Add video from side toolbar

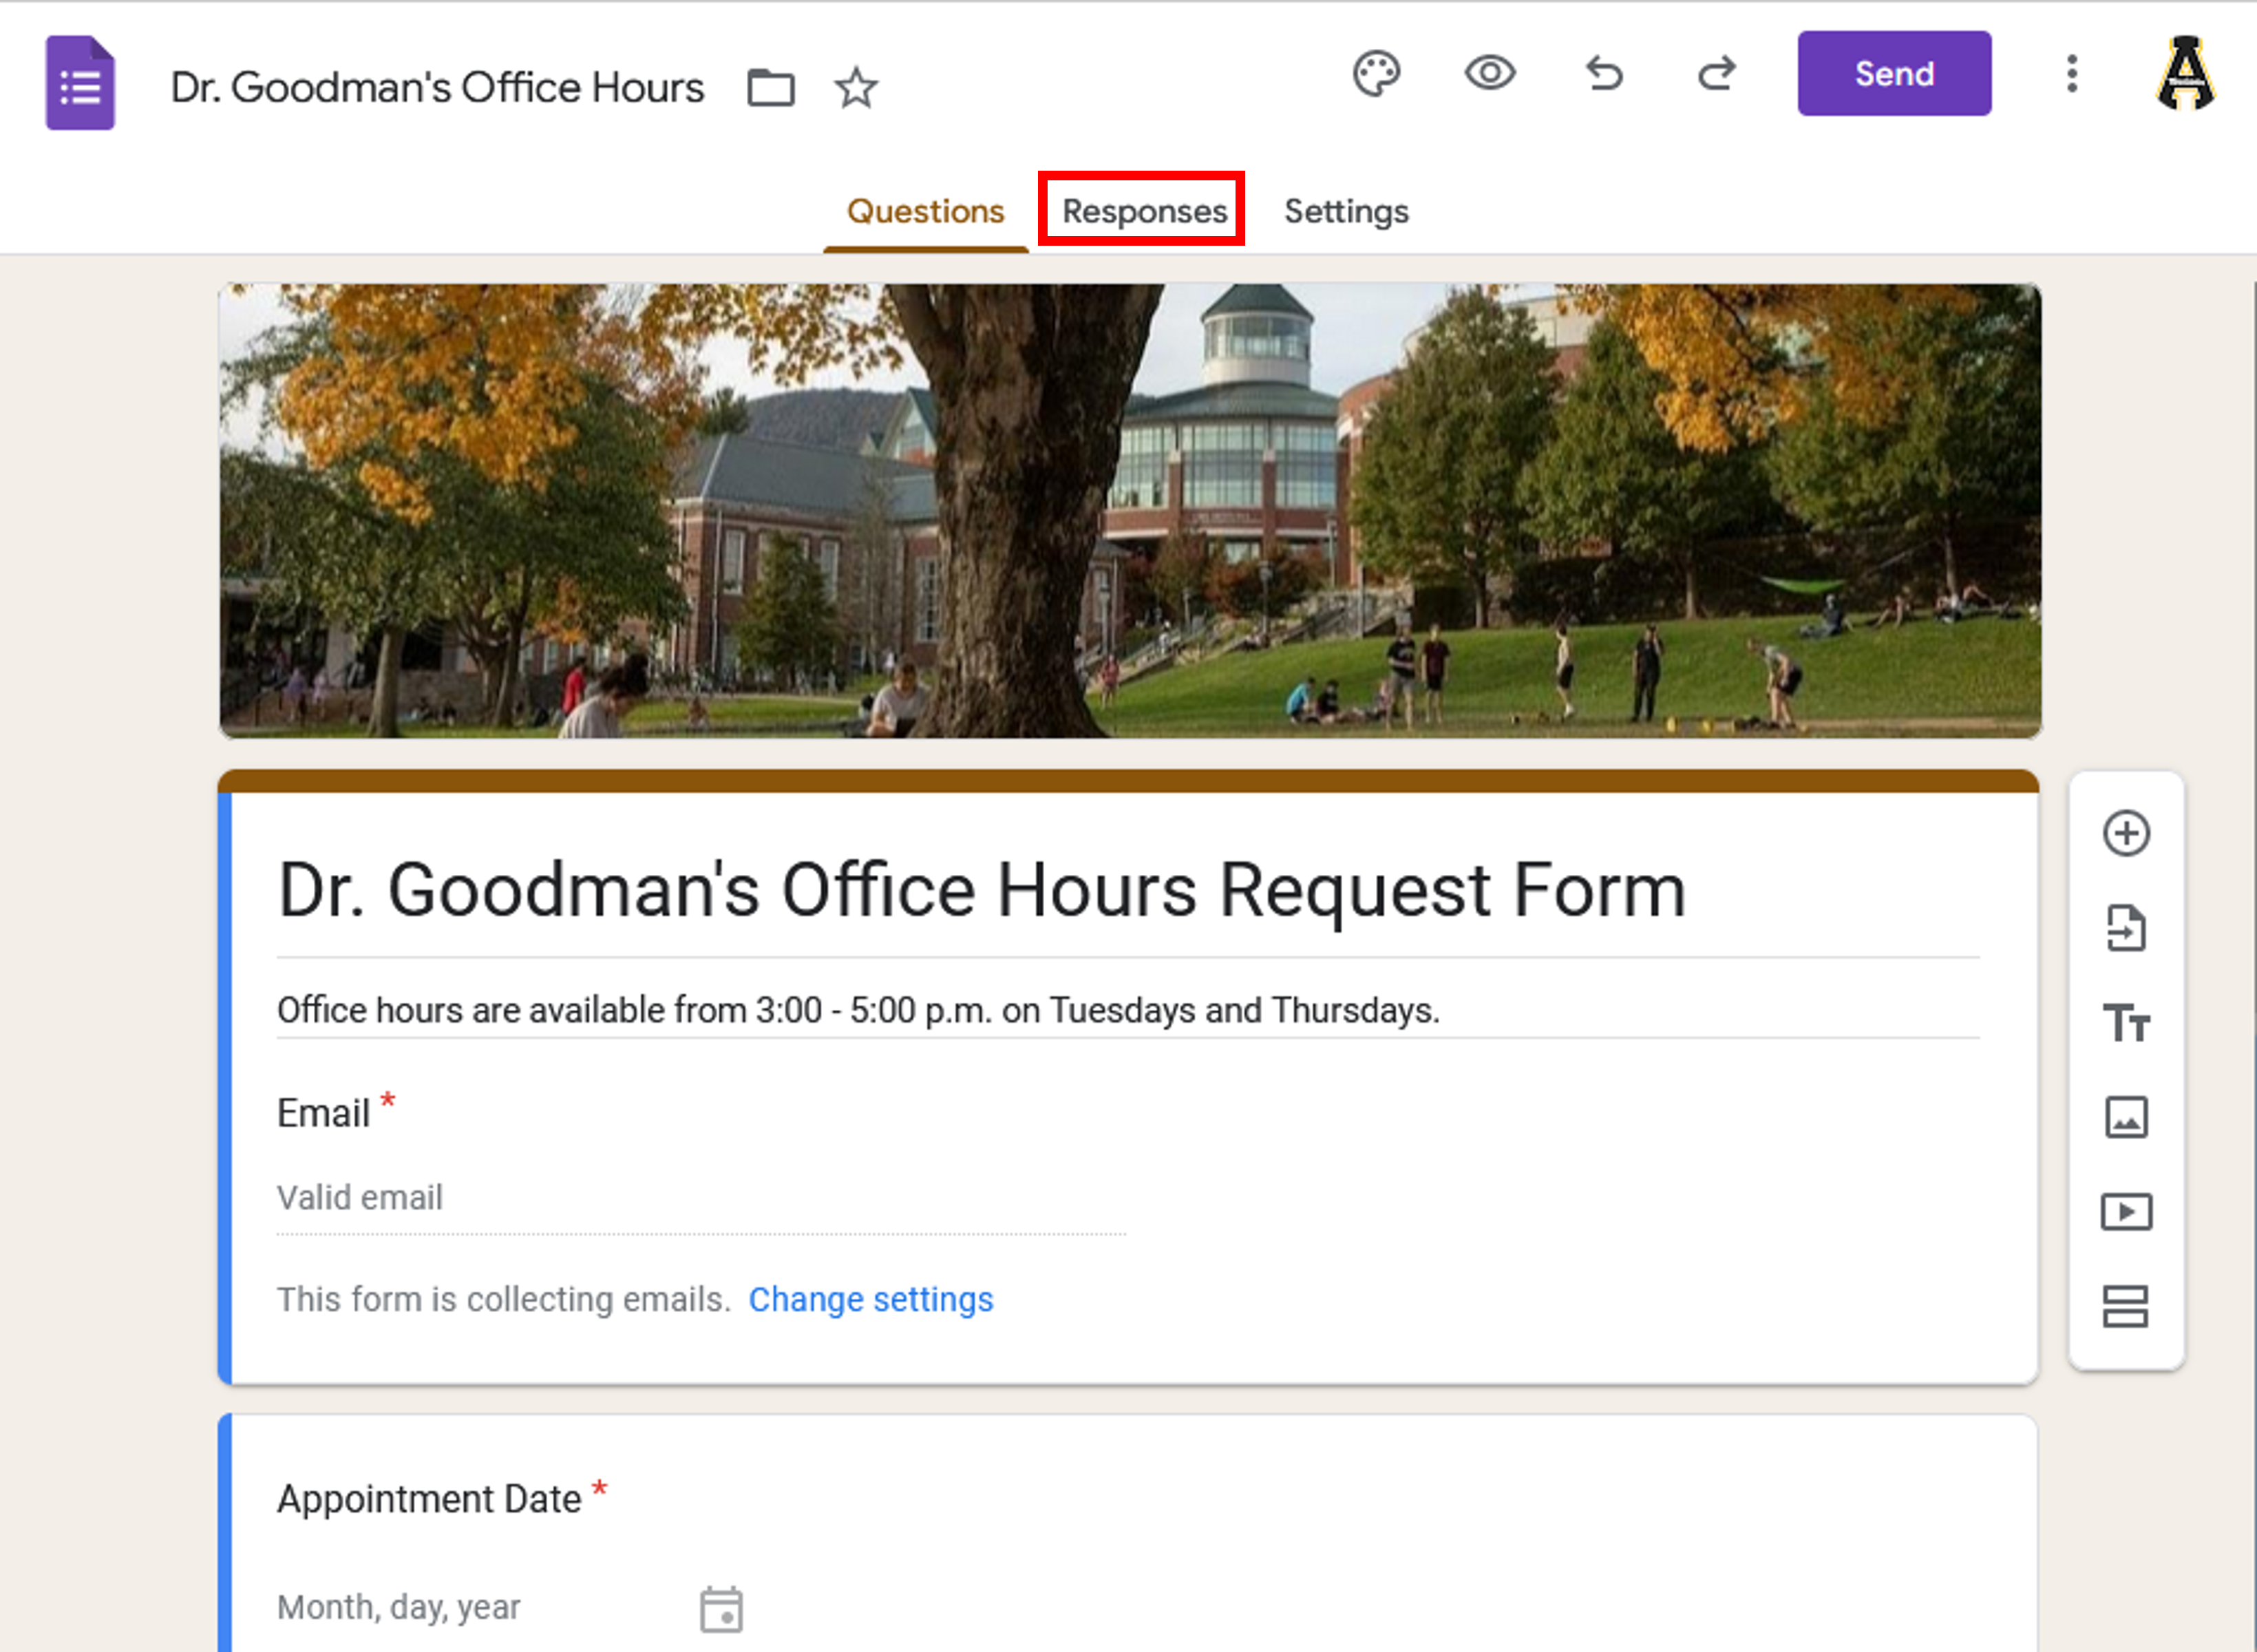tap(2126, 1212)
